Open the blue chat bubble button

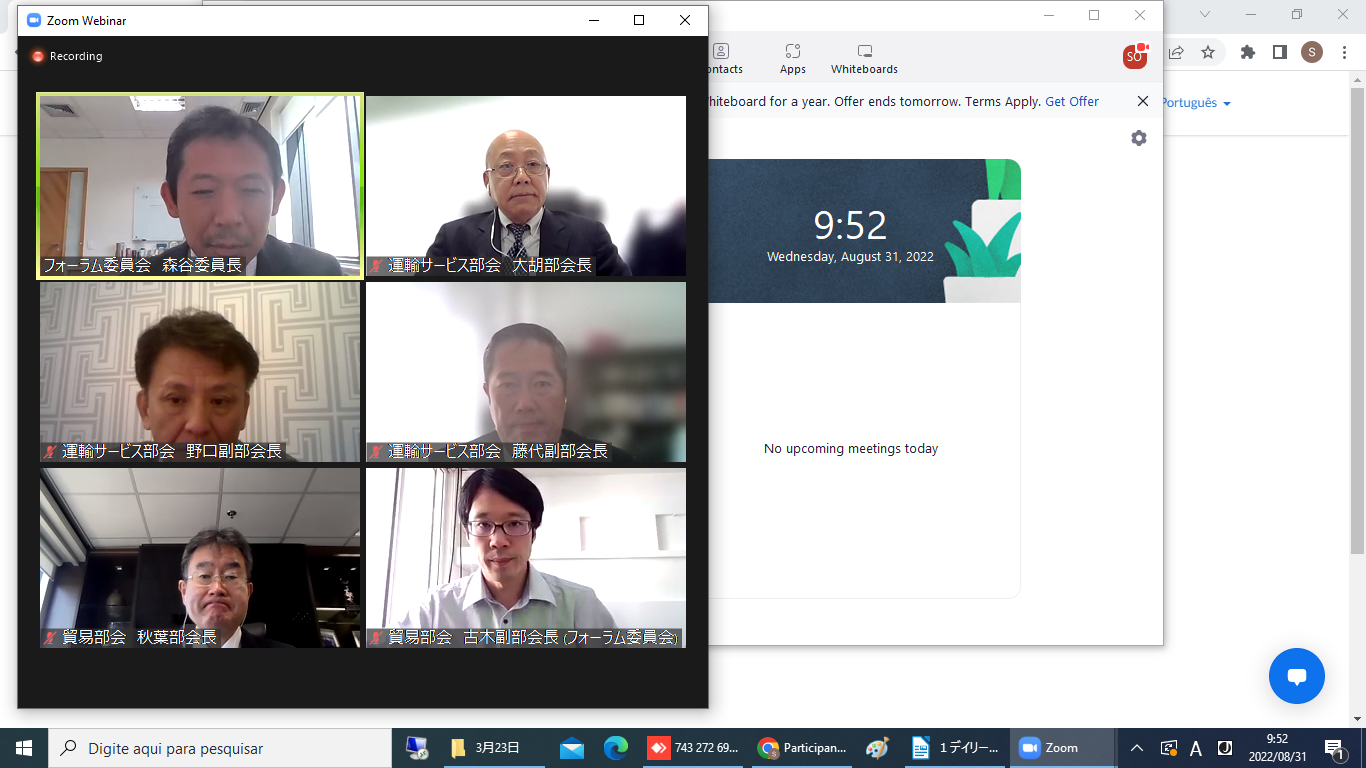coord(1296,676)
